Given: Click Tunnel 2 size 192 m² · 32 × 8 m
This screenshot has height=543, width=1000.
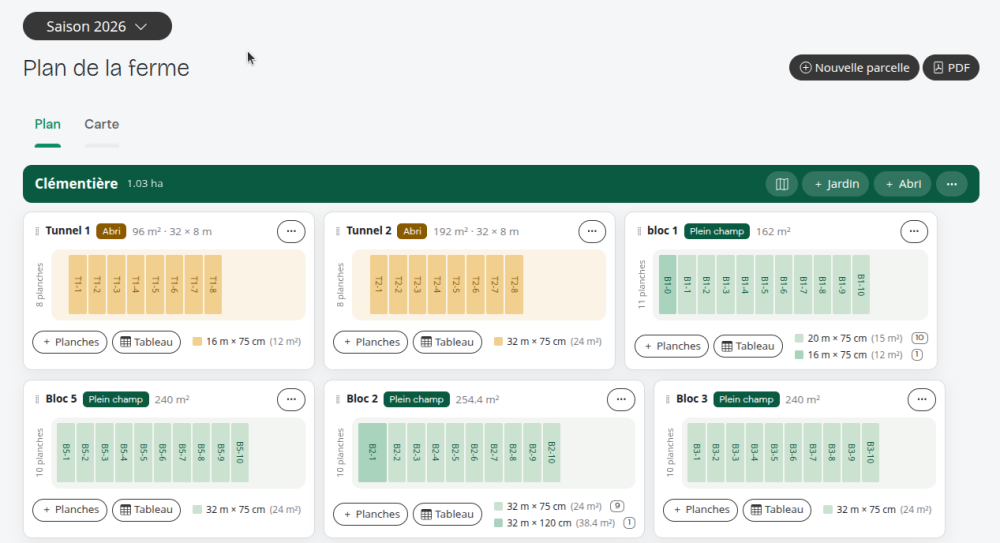Looking at the screenshot, I should 476,232.
